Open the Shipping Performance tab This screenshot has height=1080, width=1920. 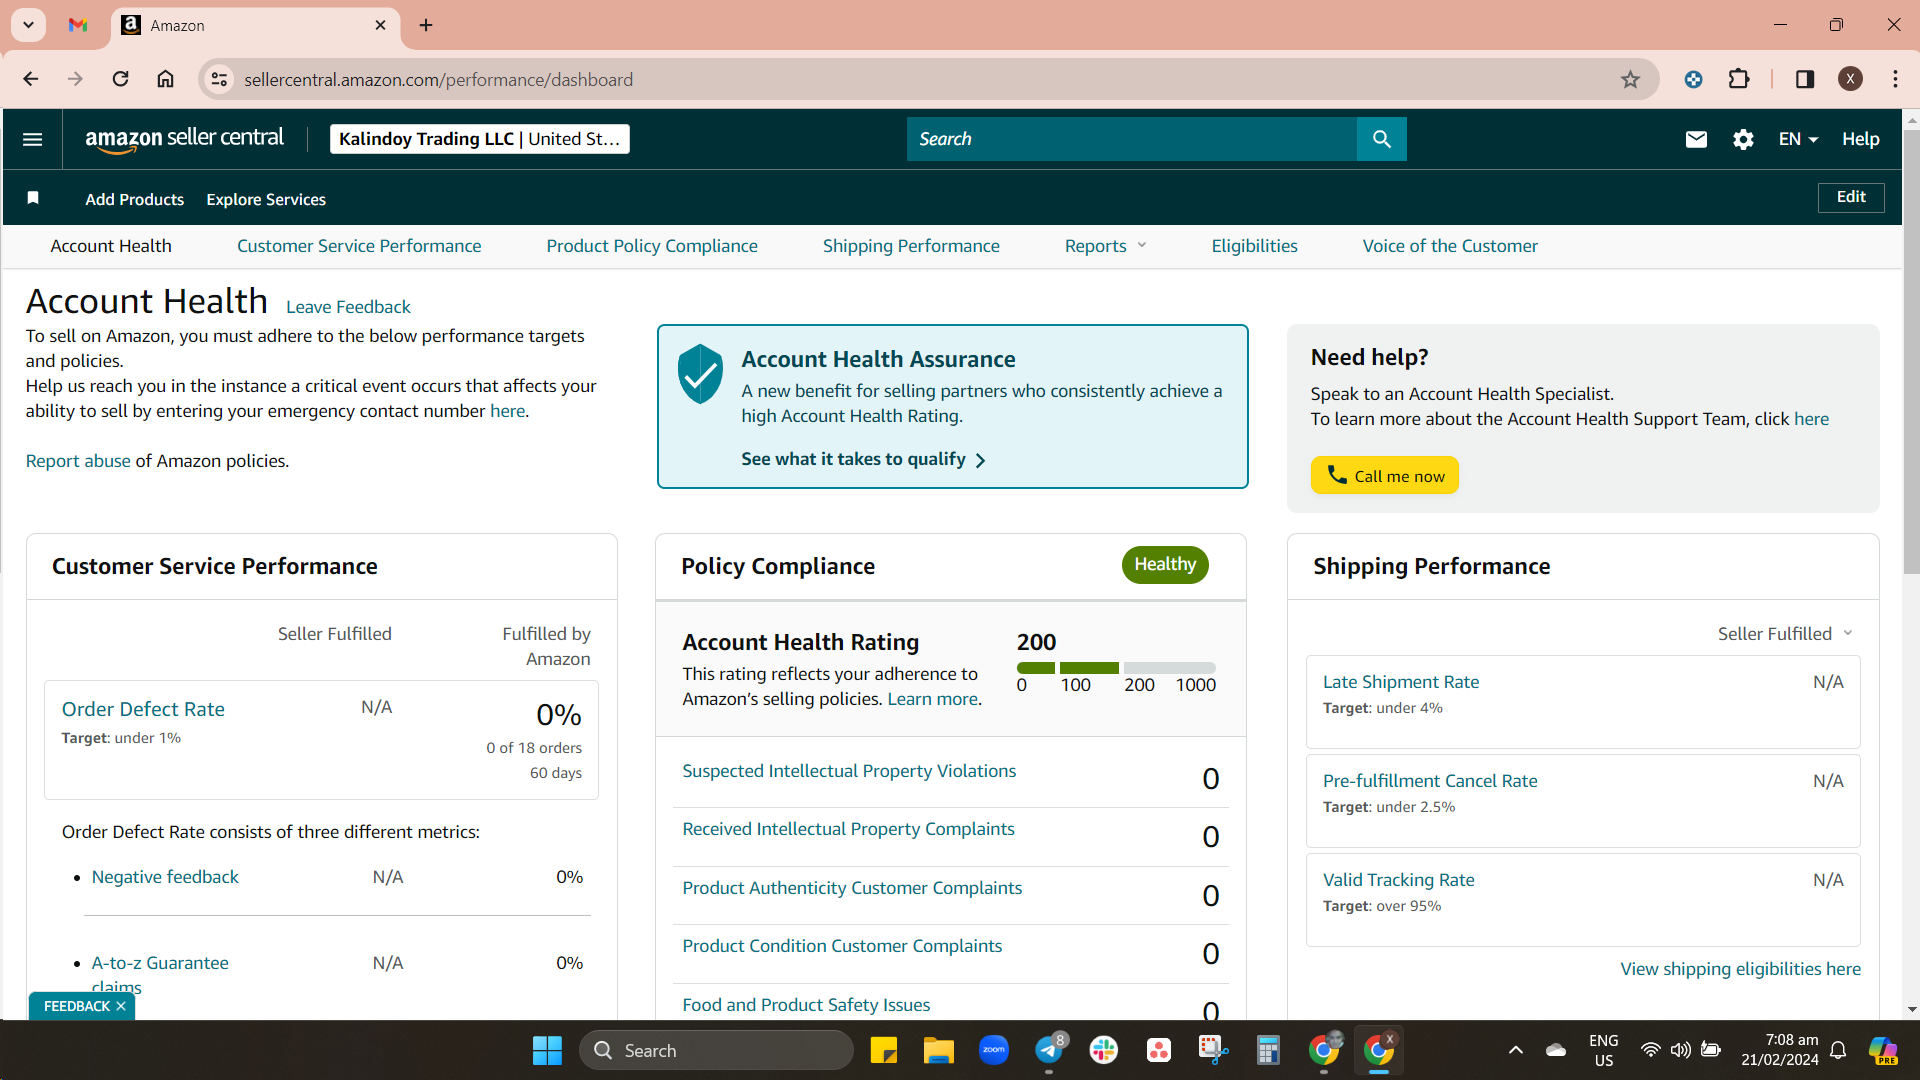[x=911, y=246]
